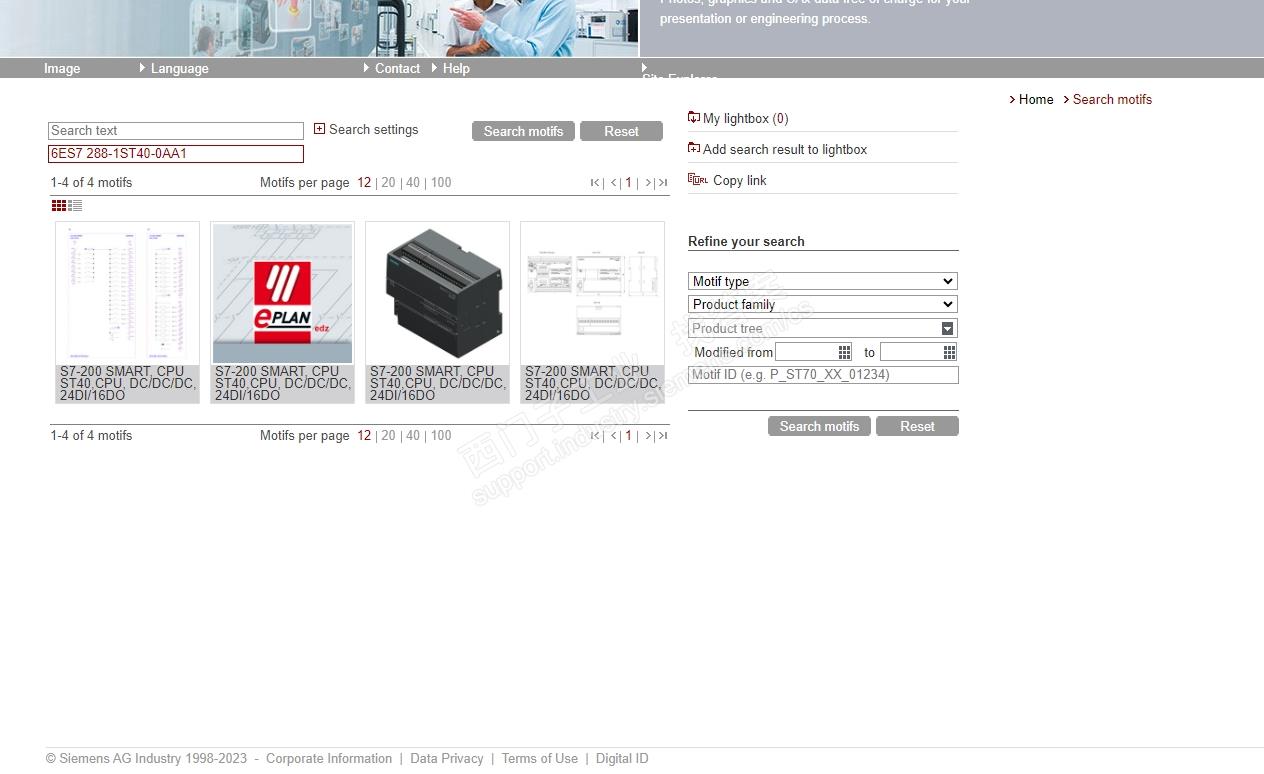Switch to list view icon
The image size is (1264, 774).
[75, 206]
